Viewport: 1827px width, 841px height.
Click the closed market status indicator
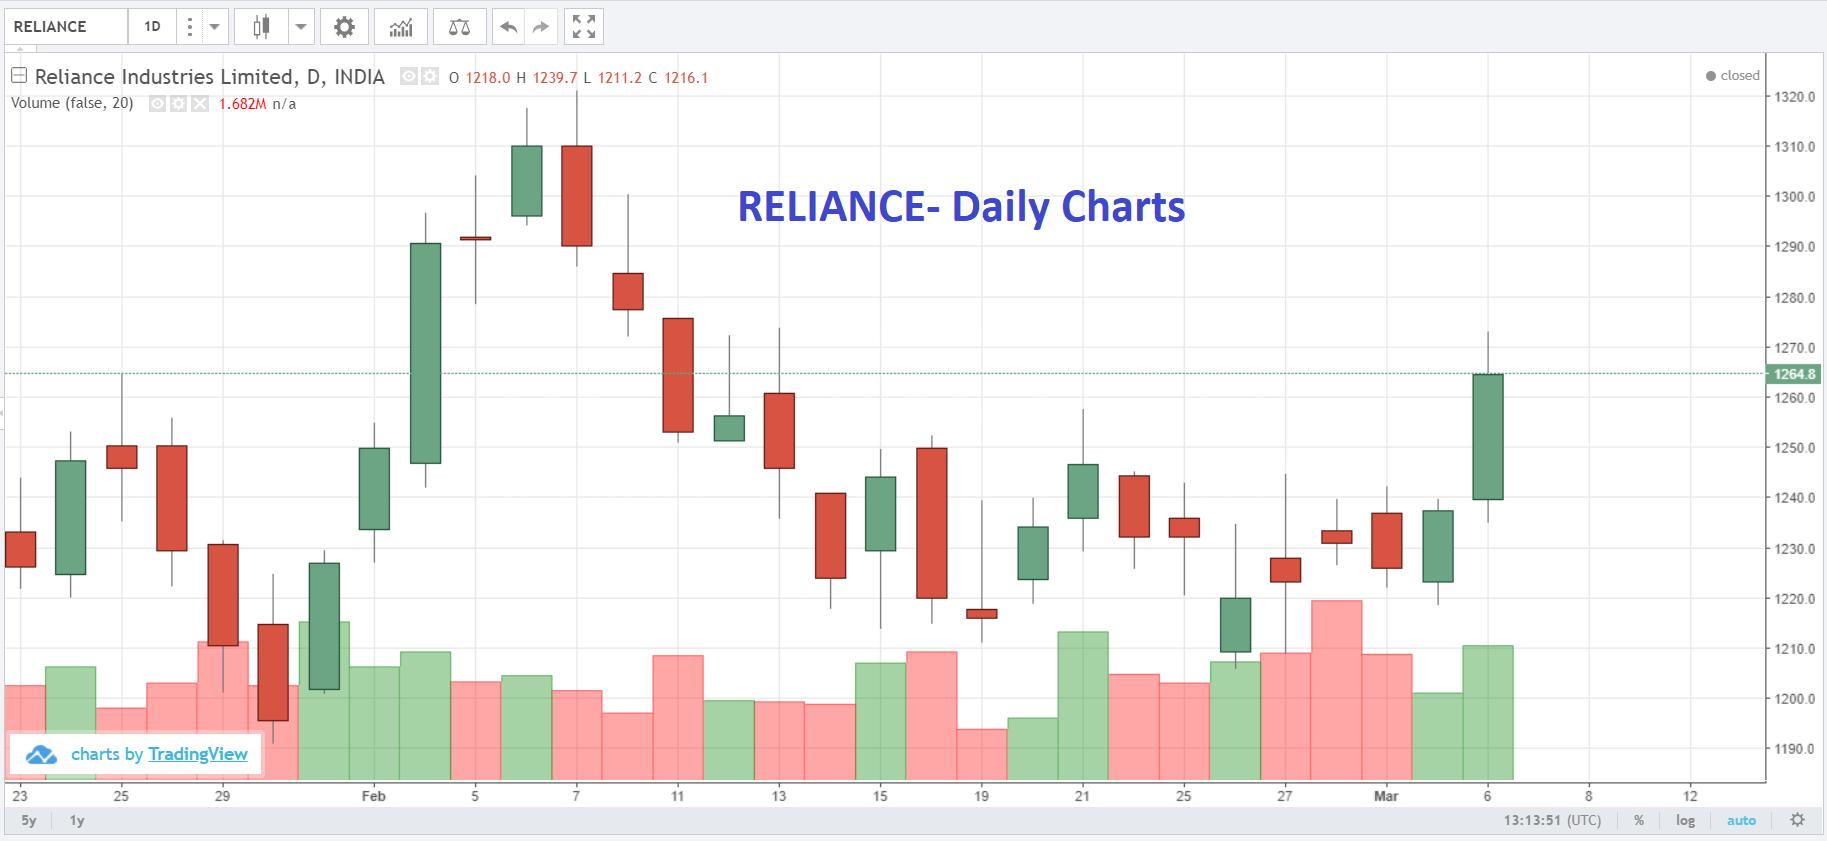1733,76
